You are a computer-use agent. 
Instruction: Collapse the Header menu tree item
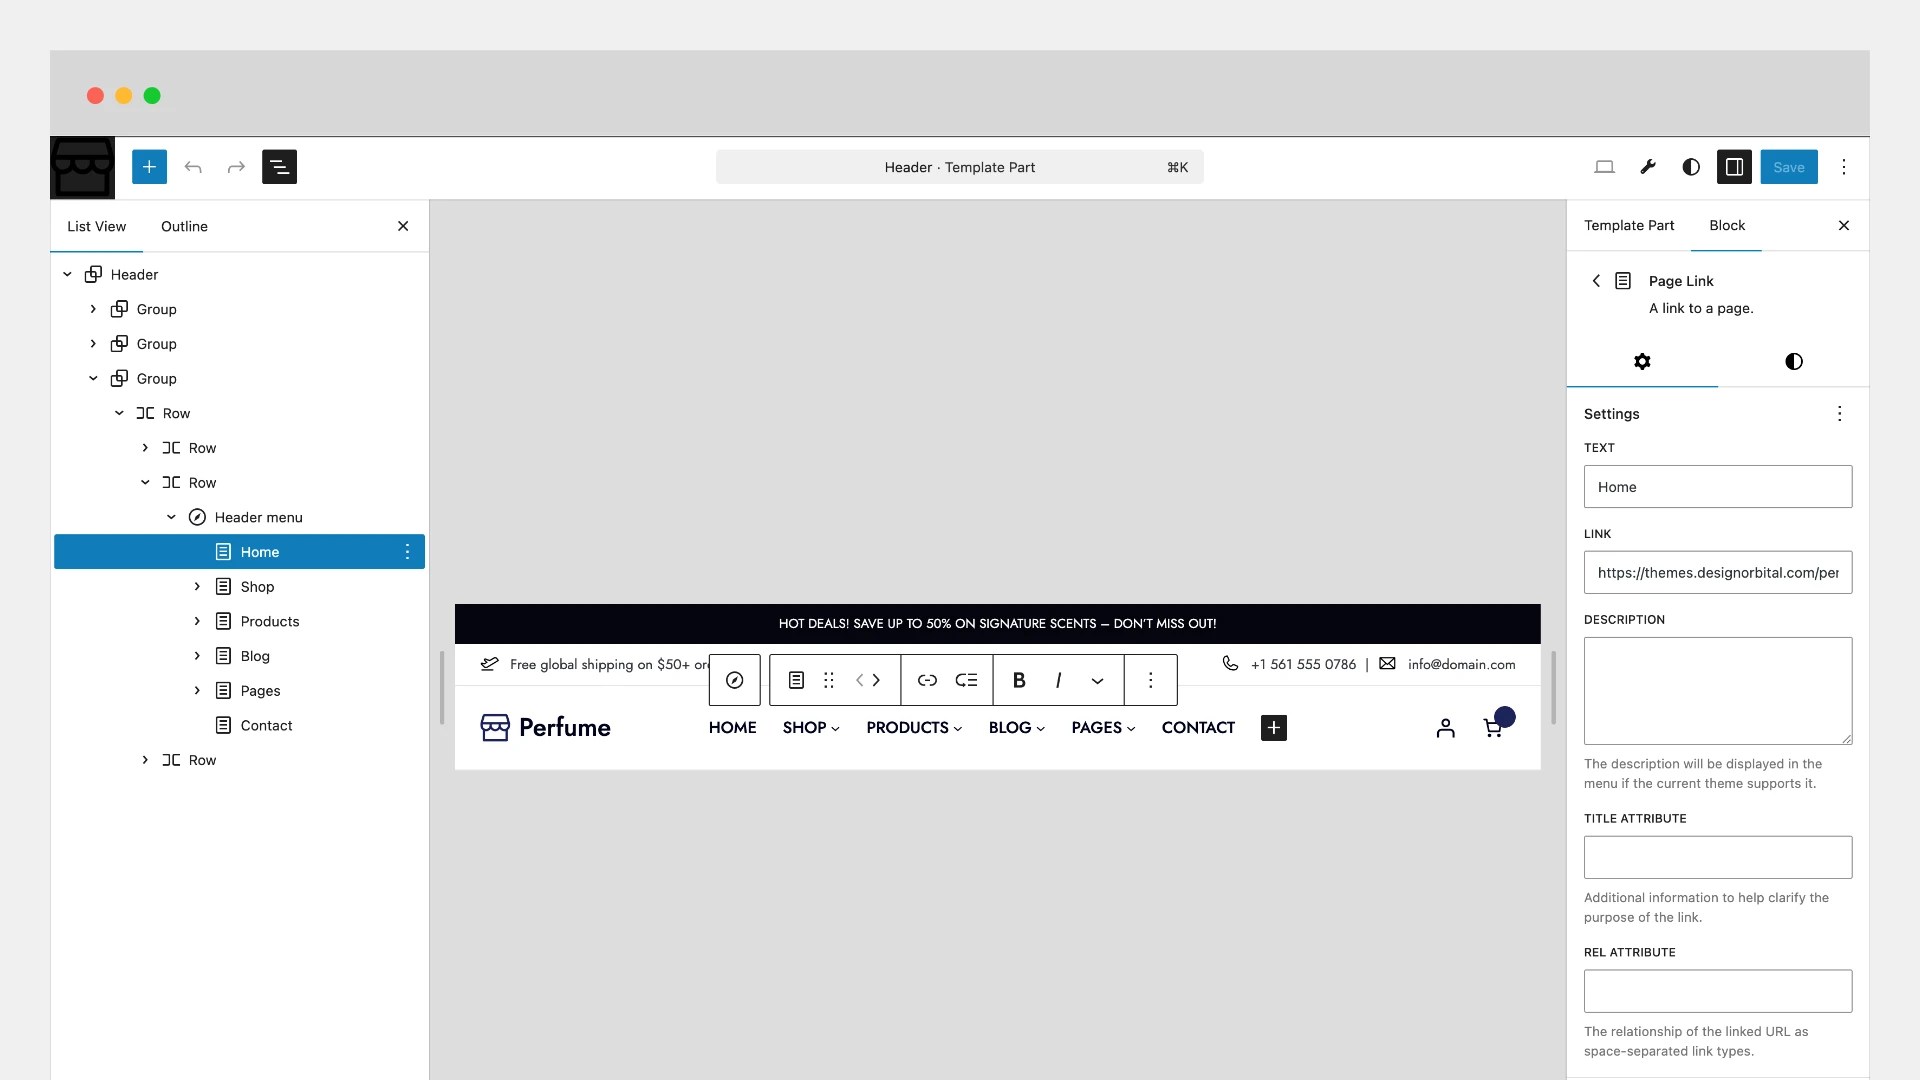(171, 517)
